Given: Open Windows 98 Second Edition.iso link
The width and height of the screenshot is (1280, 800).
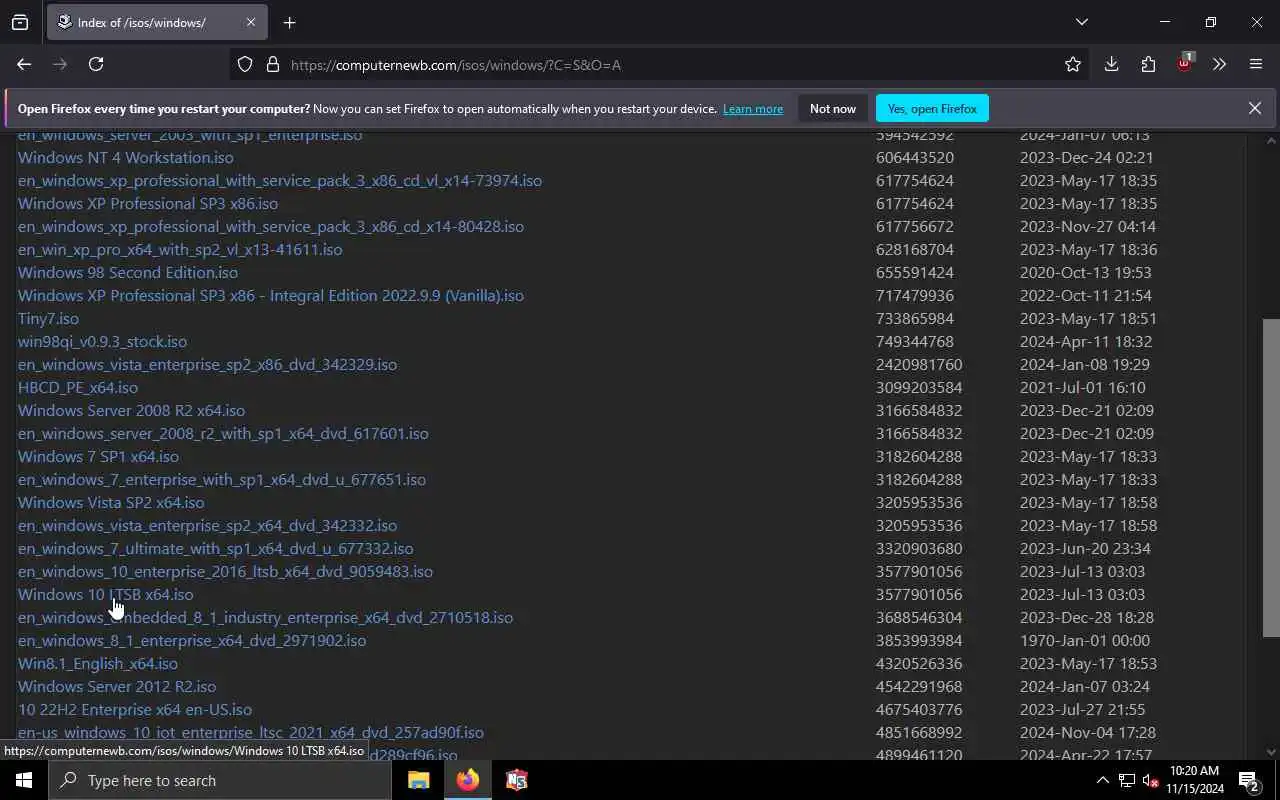Looking at the screenshot, I should (128, 272).
